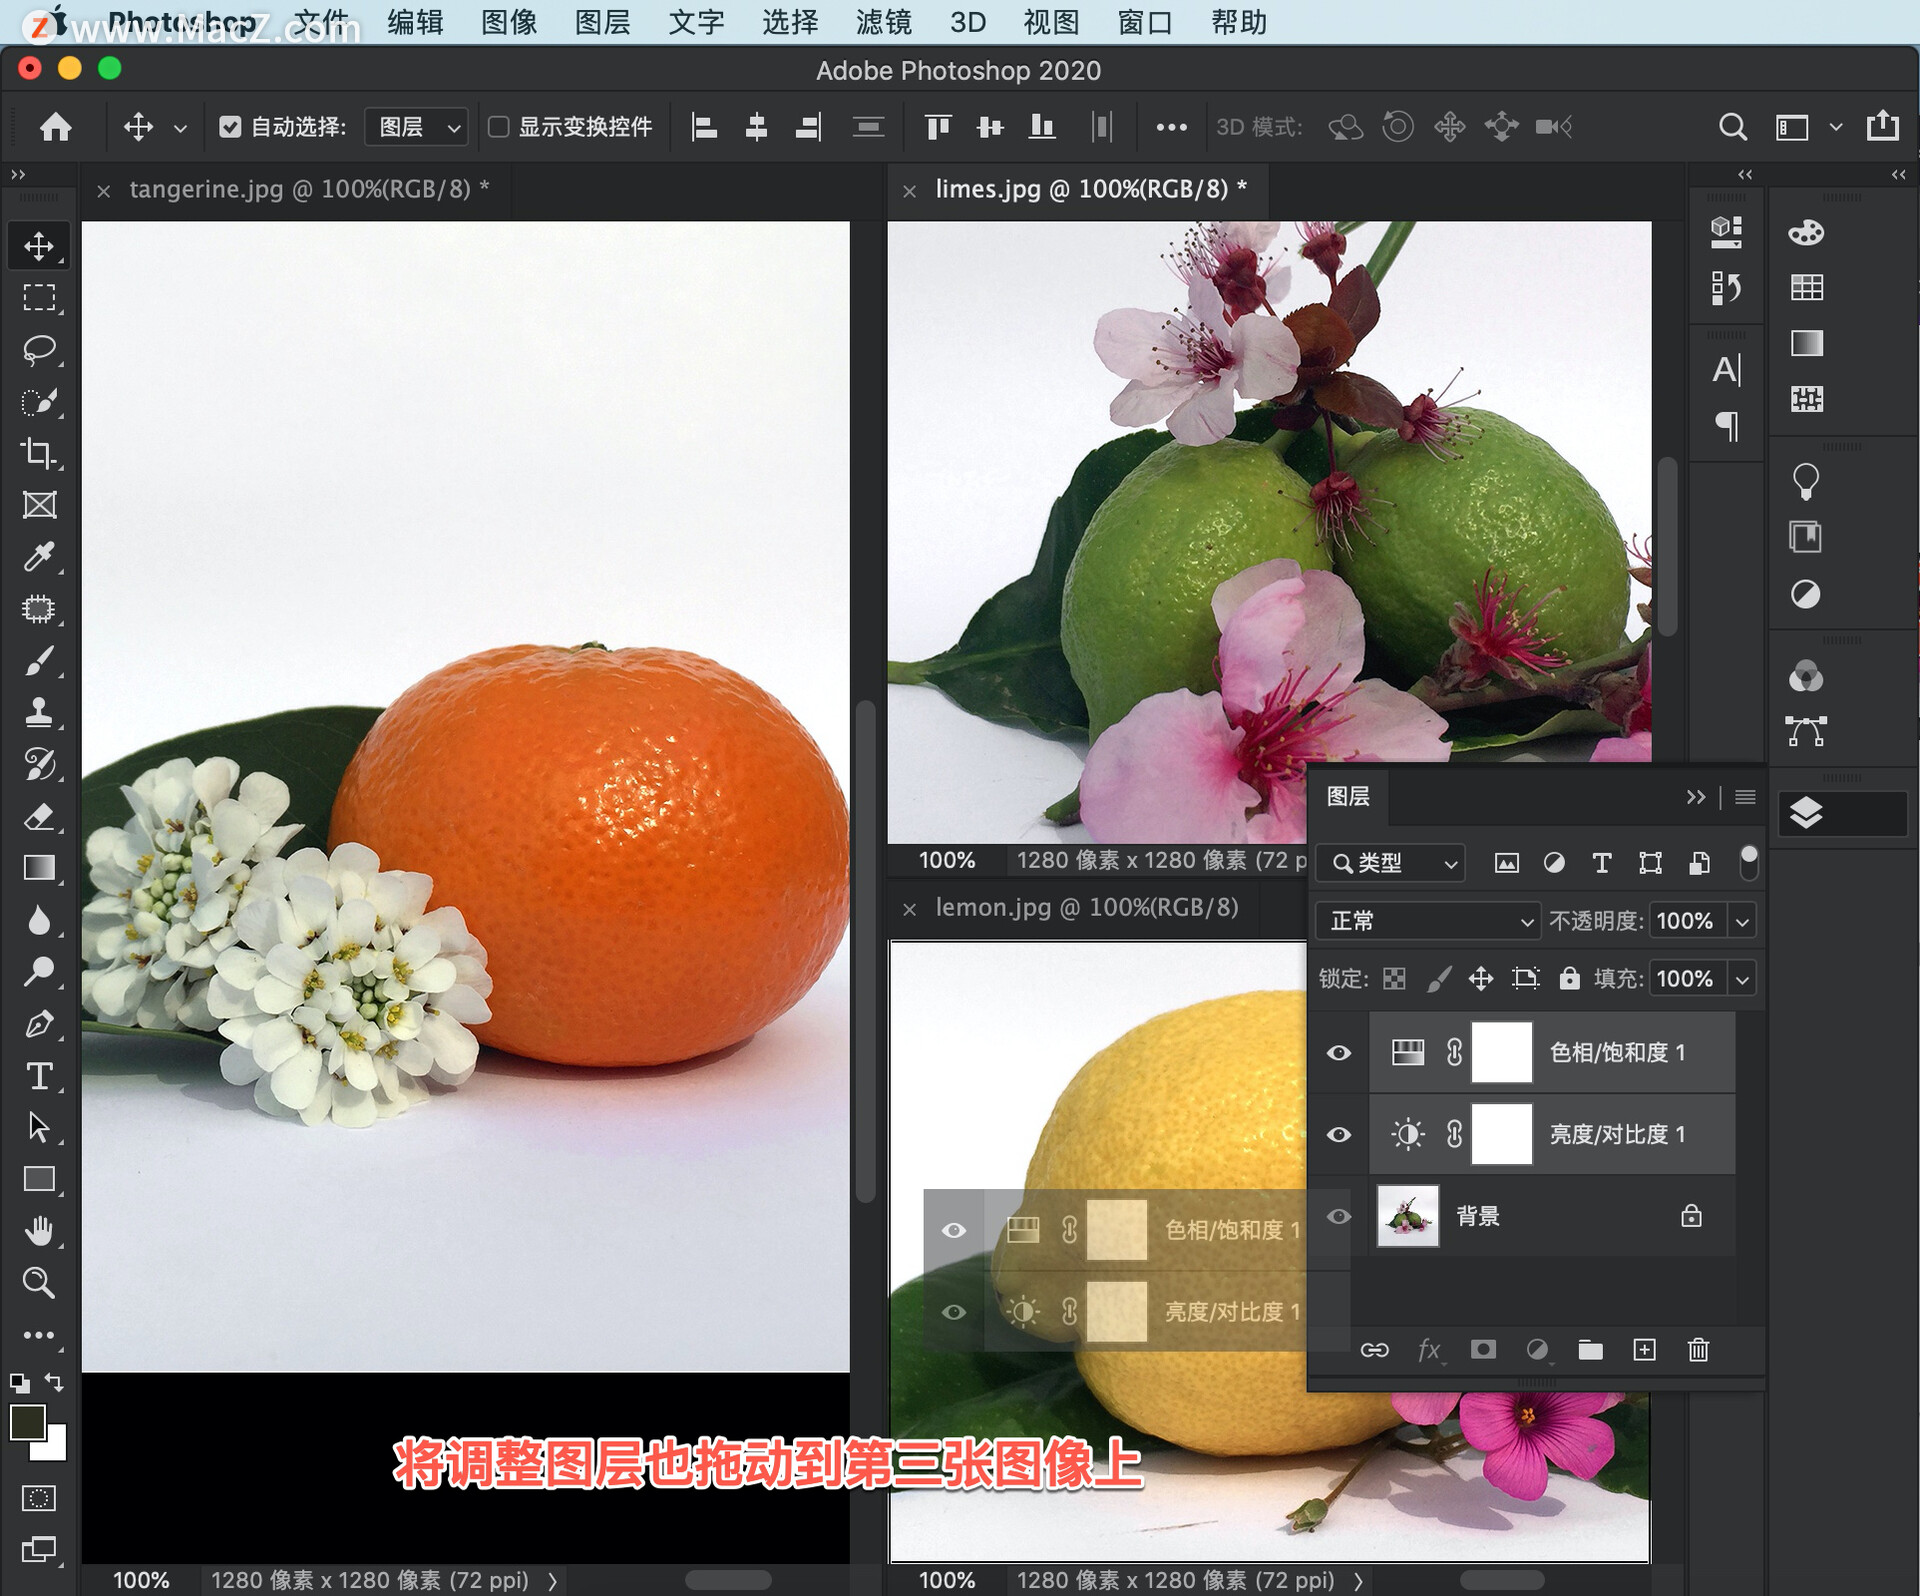Screen dimensions: 1920x1596
Task: Select the Eraser tool
Action: [39, 816]
